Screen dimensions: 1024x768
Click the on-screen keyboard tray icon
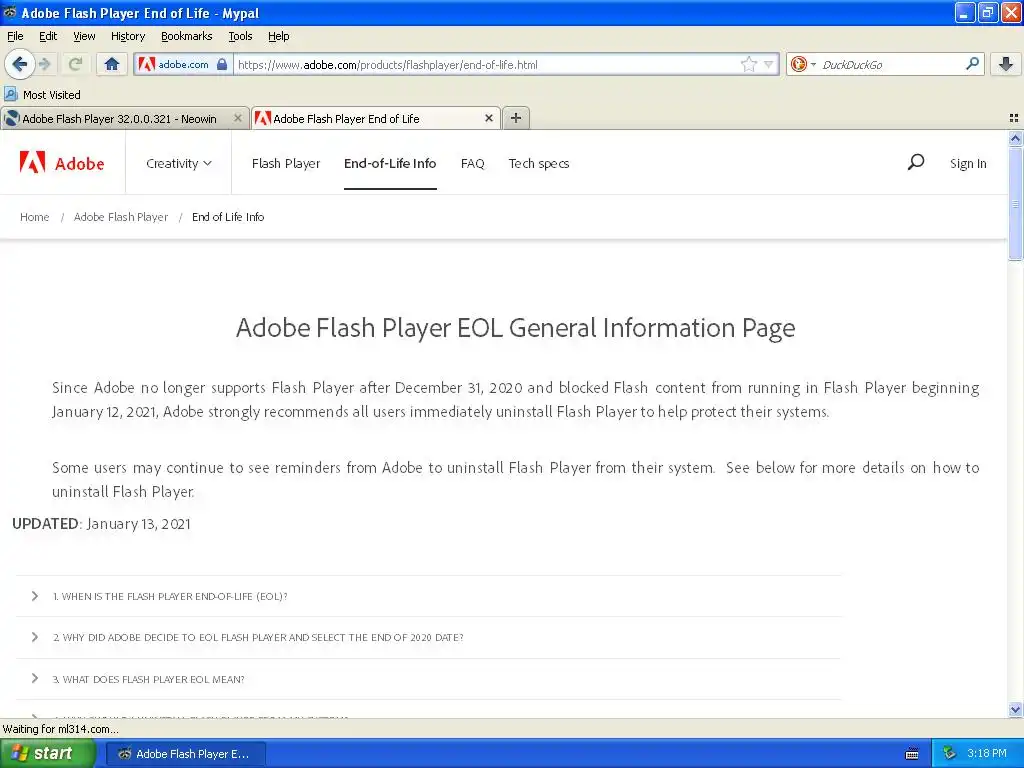912,754
